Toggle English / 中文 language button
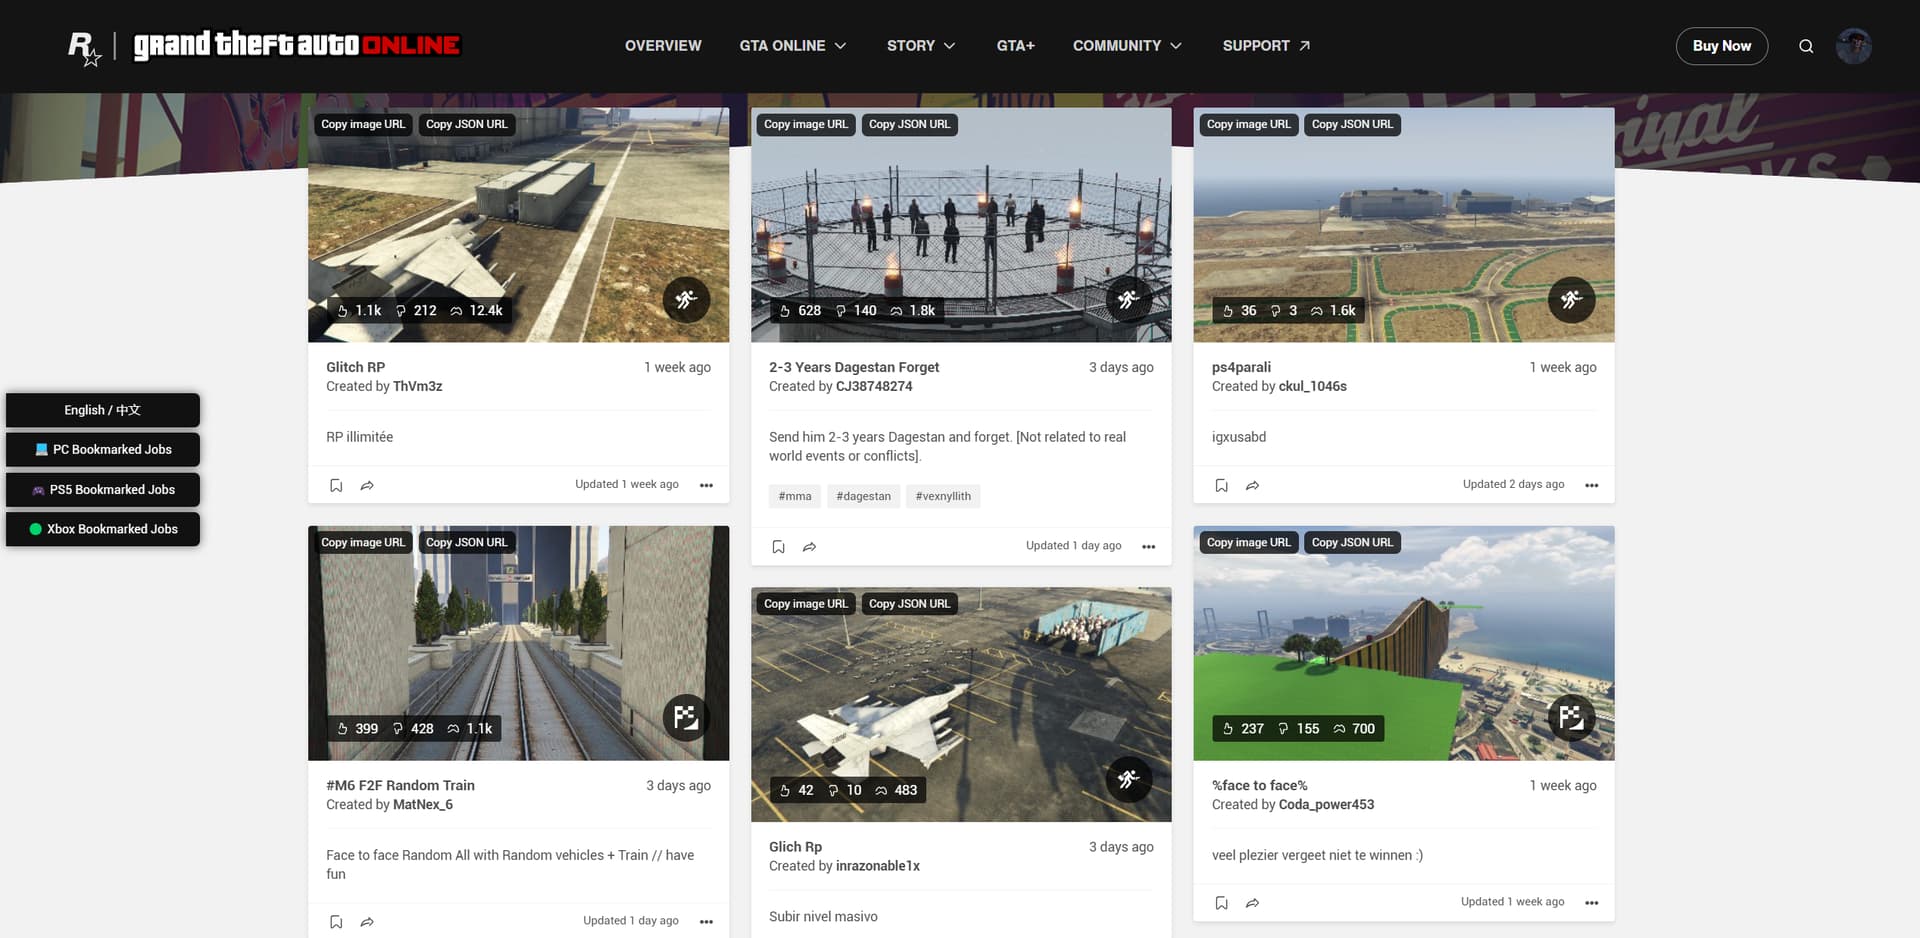The height and width of the screenshot is (938, 1920). pyautogui.click(x=103, y=410)
